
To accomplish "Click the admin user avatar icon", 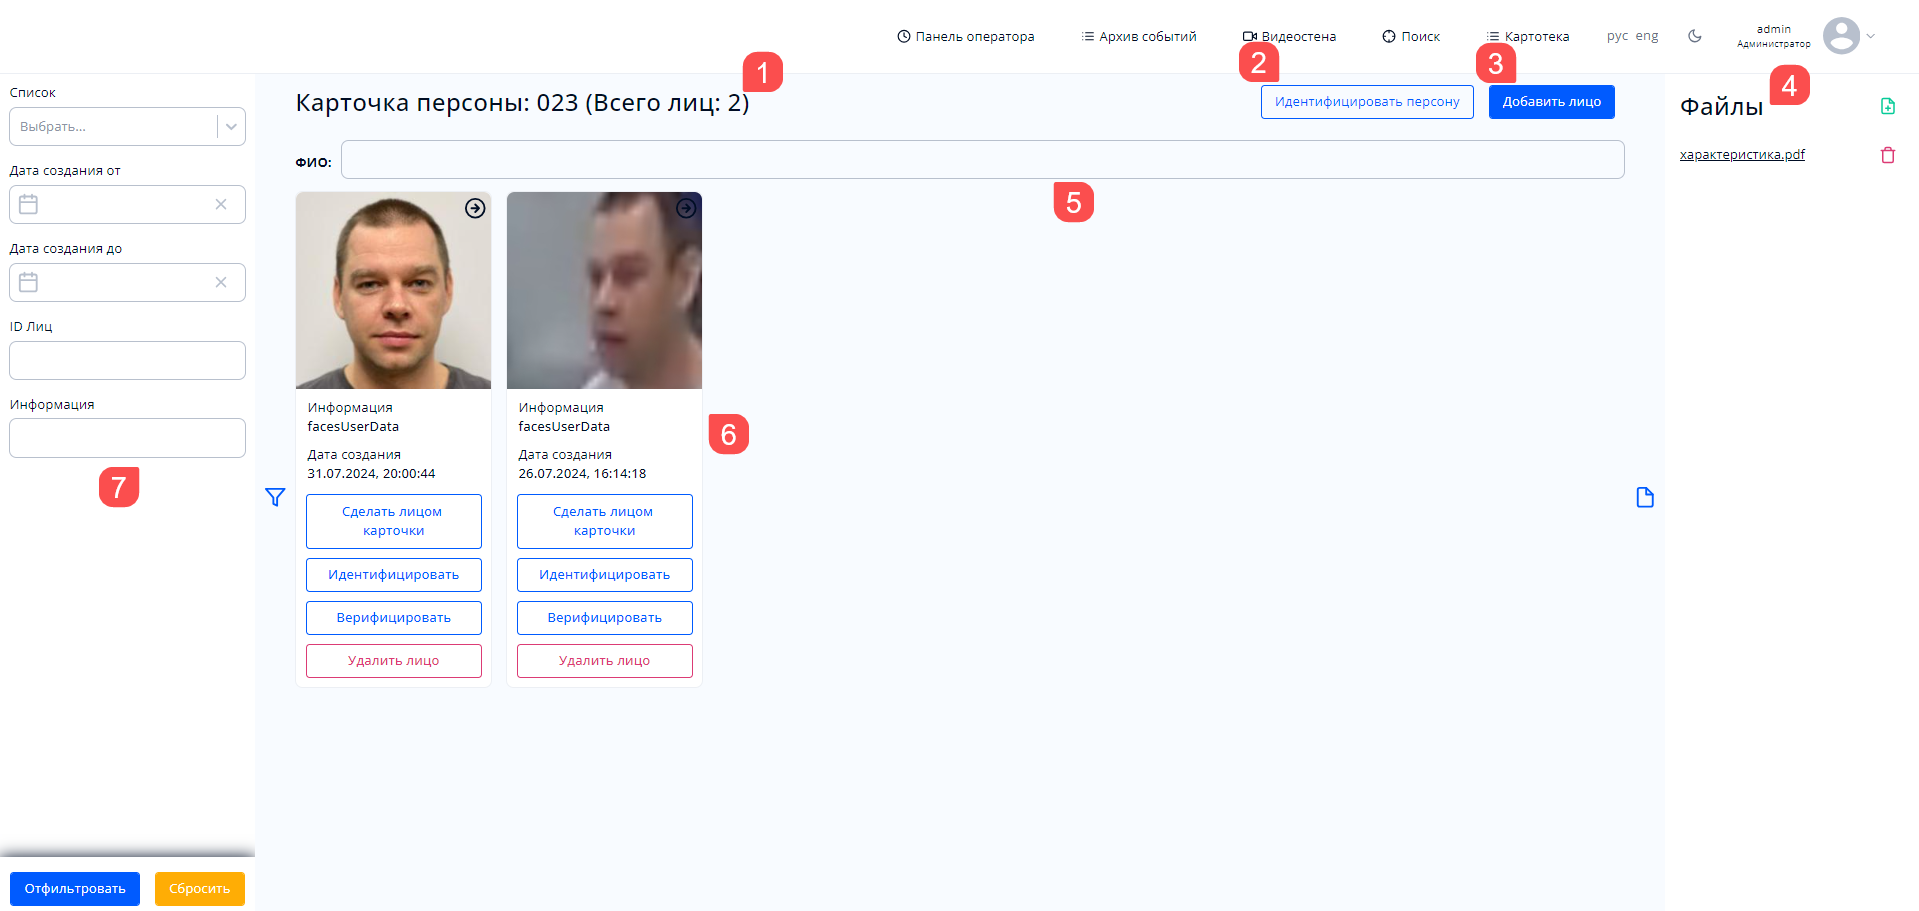I will click(x=1841, y=36).
